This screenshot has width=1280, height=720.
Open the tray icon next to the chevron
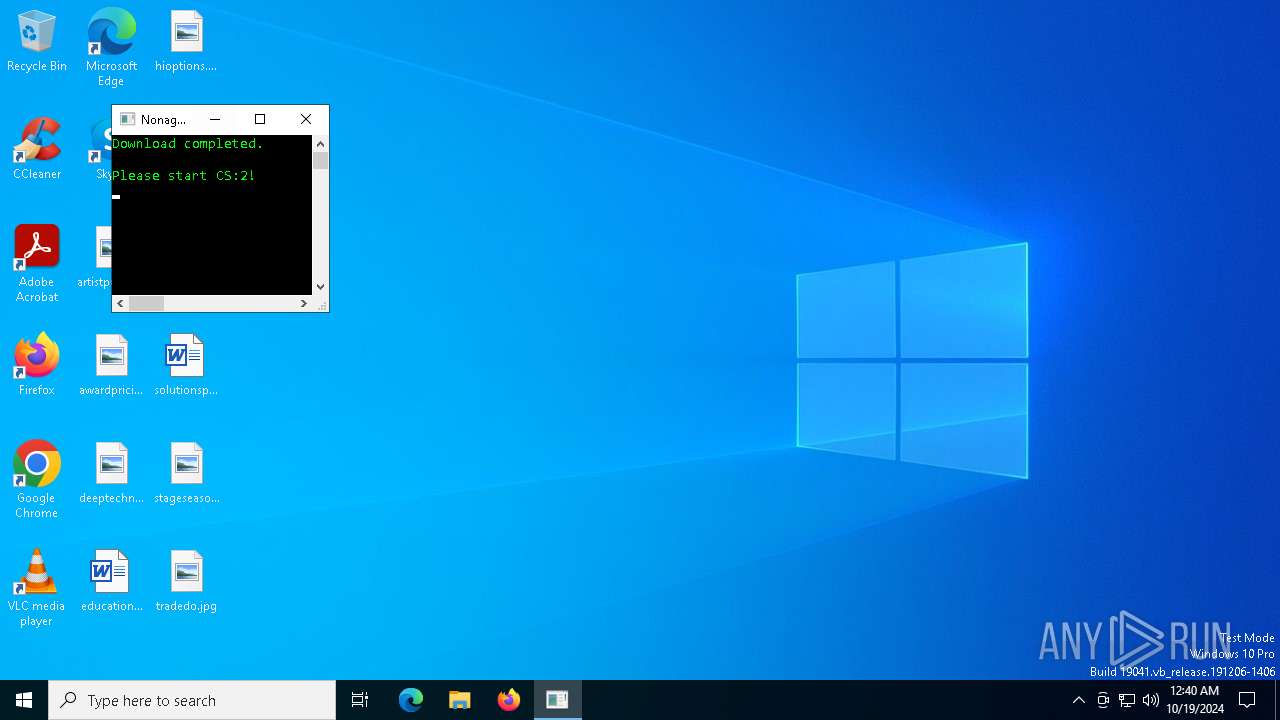tap(1103, 700)
